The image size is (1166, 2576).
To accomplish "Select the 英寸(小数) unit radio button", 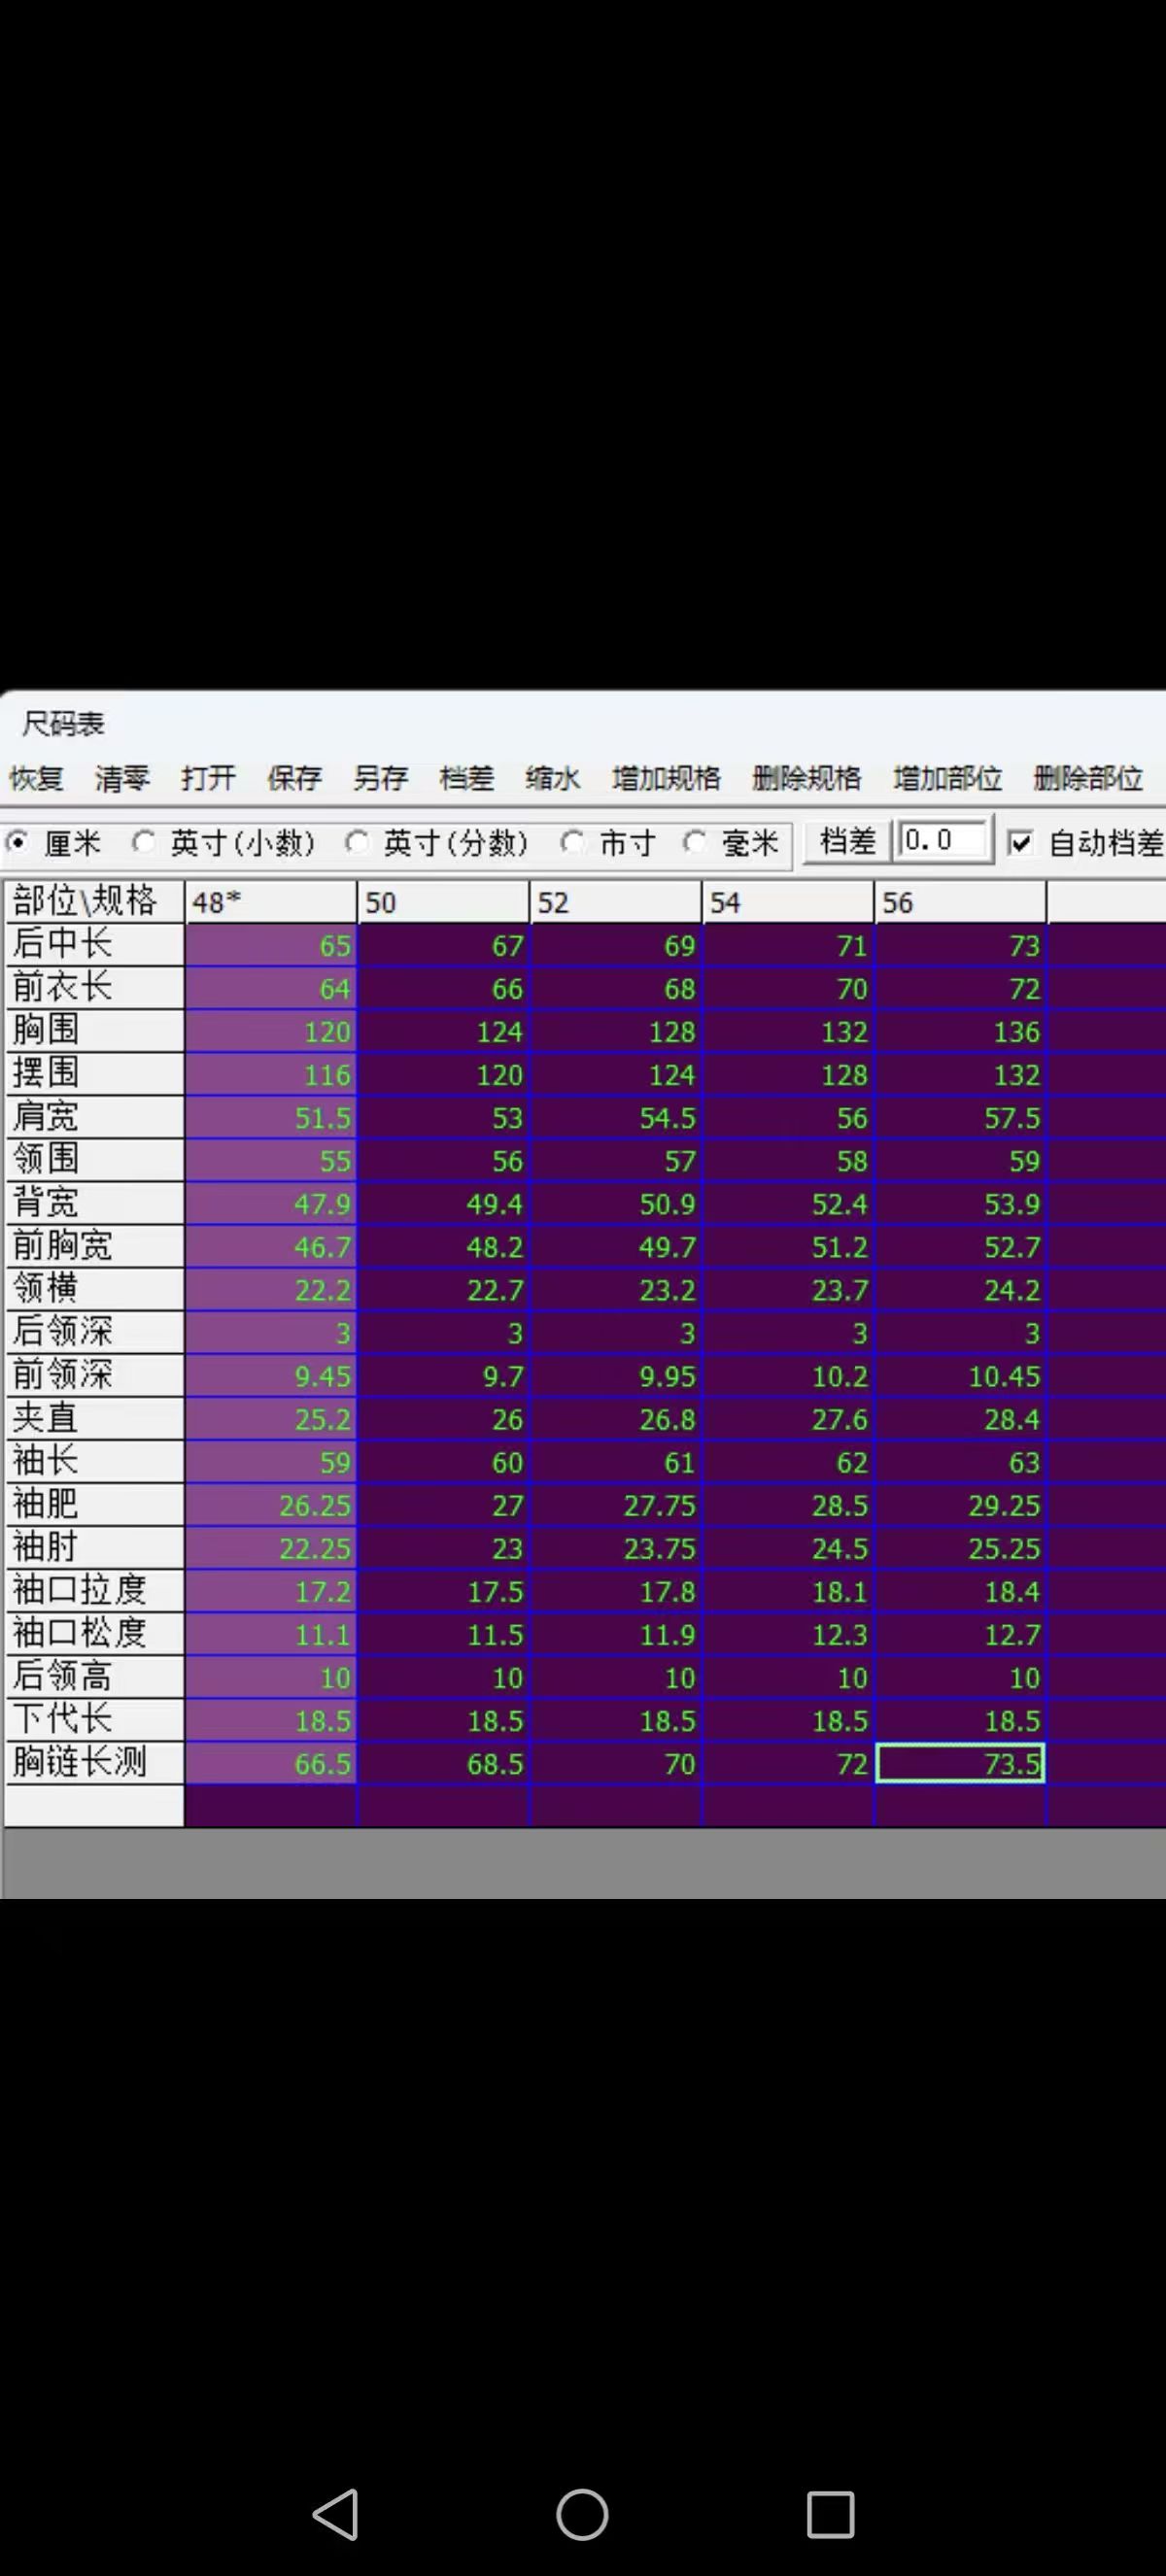I will (x=144, y=842).
